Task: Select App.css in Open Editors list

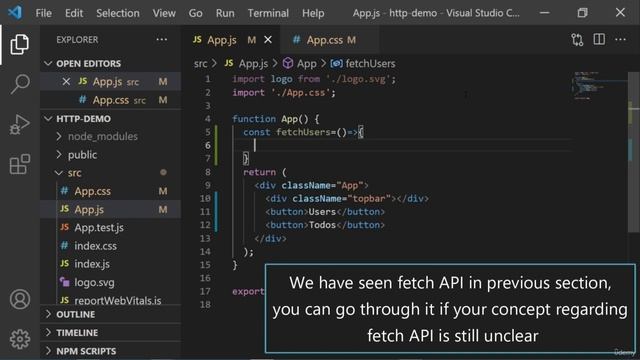Action: point(110,100)
